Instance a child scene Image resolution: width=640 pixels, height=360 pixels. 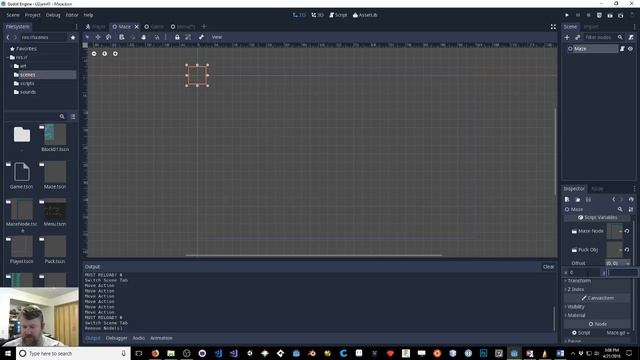point(578,37)
